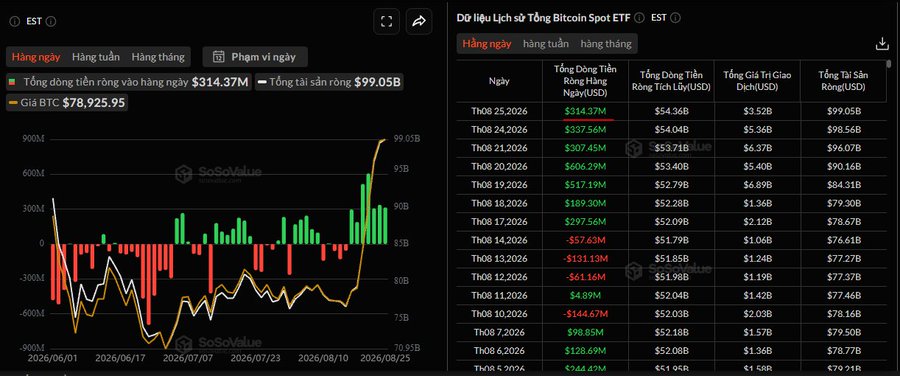Click Dữ liệu Lịch sử Tổng Bitcoin Spot ETF title

click(x=543, y=18)
